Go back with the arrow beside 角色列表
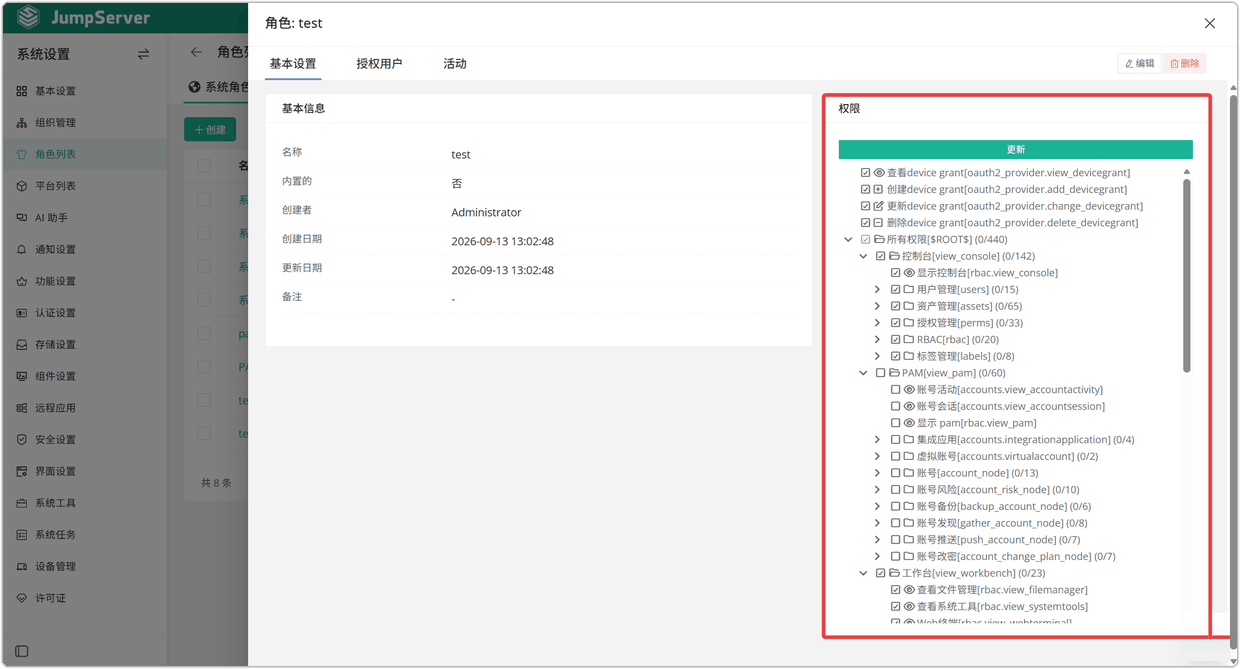 [x=196, y=52]
